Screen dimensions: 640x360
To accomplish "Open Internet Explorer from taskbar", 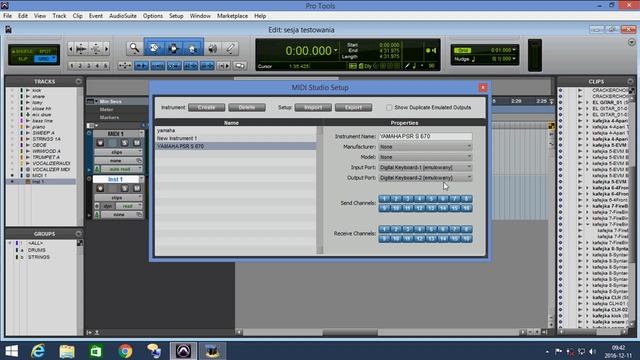I will tap(38, 351).
